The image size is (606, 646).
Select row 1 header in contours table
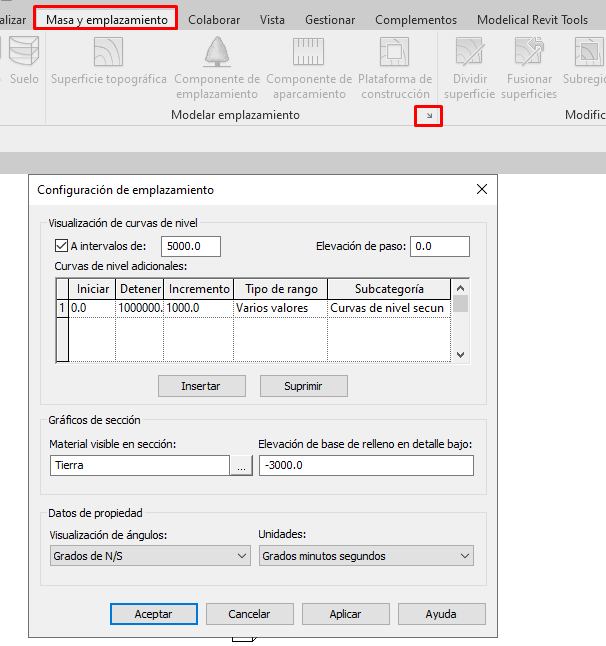pyautogui.click(x=62, y=308)
